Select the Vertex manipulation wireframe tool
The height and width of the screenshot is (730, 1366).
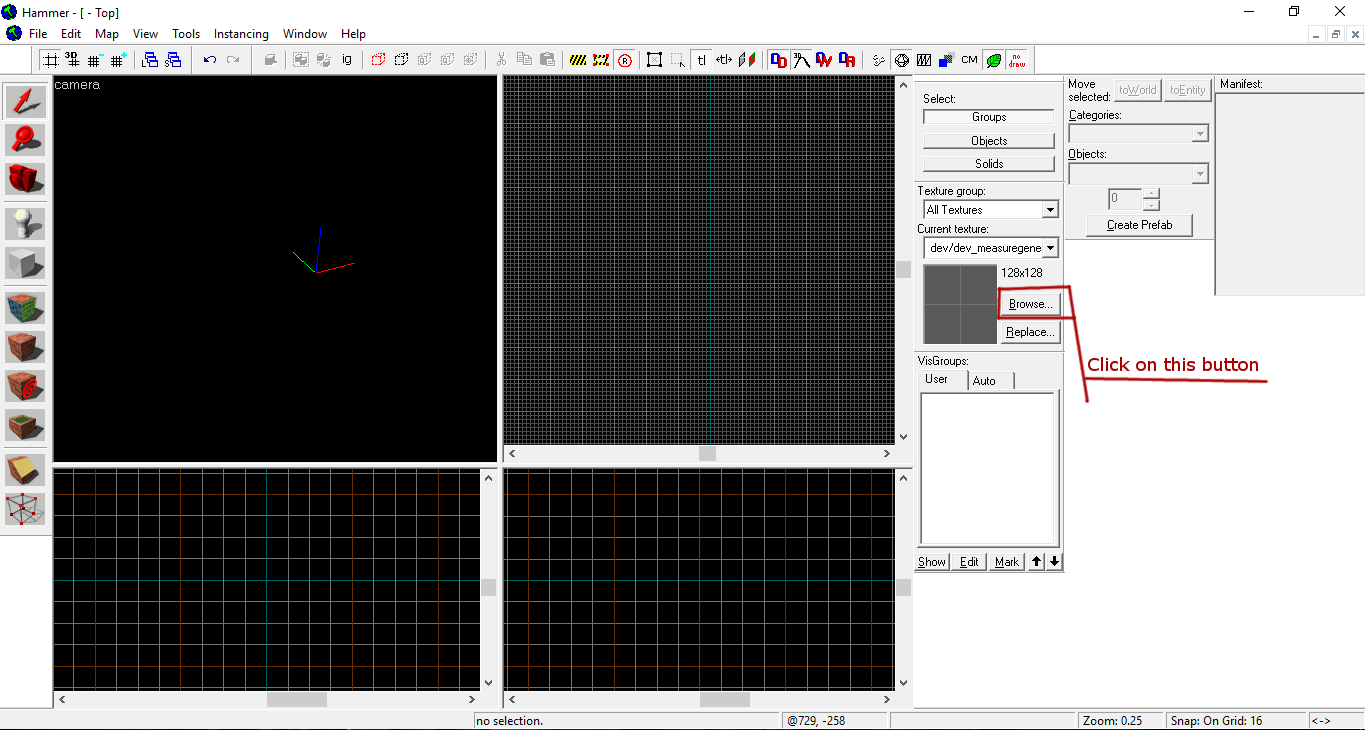click(x=25, y=509)
